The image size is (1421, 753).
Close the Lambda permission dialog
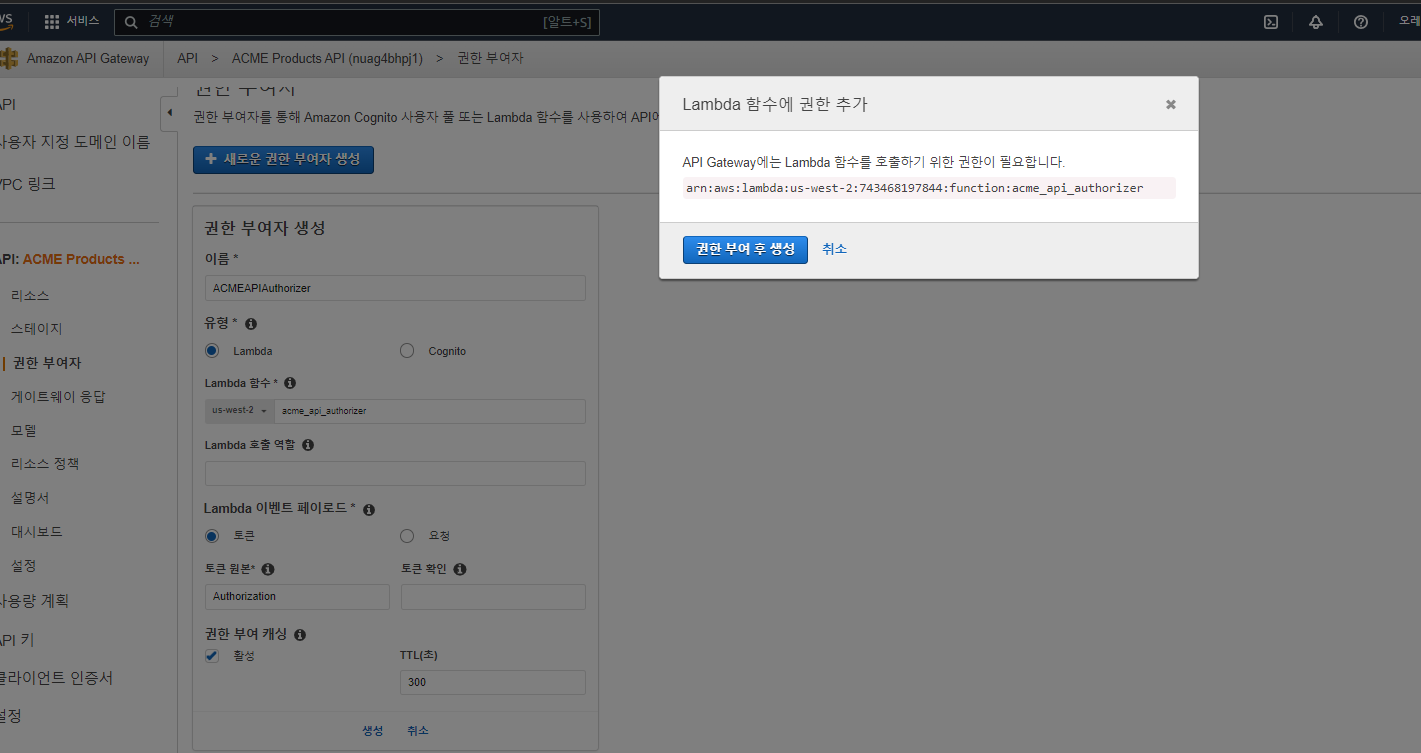[1171, 104]
